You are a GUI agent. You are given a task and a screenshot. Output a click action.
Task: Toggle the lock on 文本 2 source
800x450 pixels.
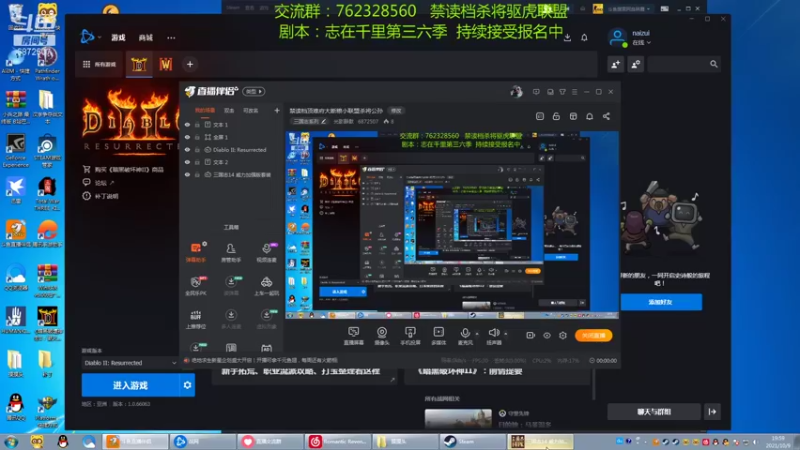tap(197, 162)
